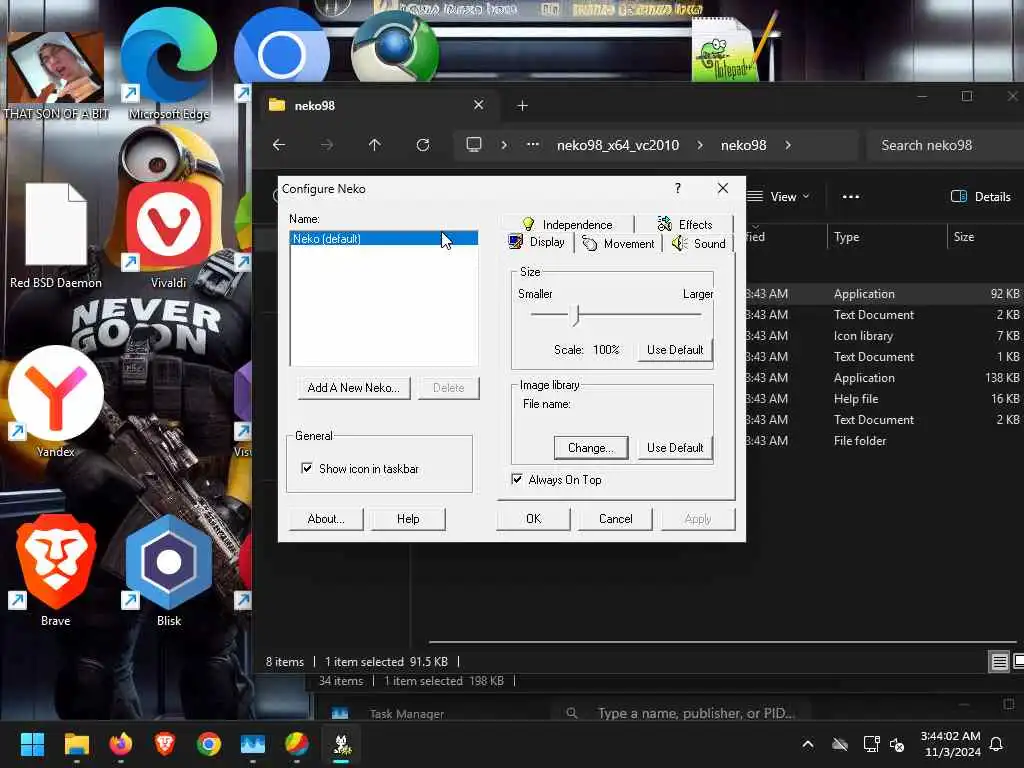
Task: Open the clock and date flyout
Action: tap(950, 744)
